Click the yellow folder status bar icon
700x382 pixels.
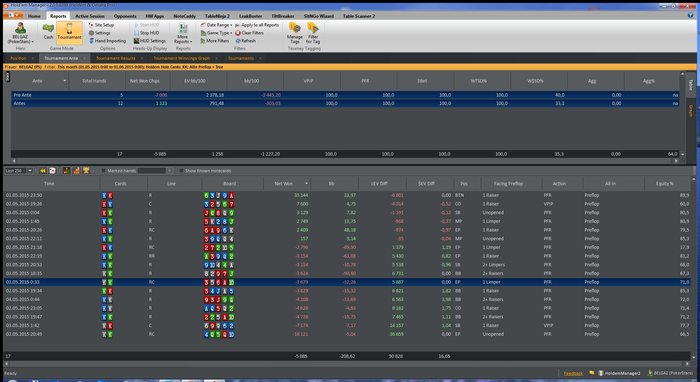592,373
